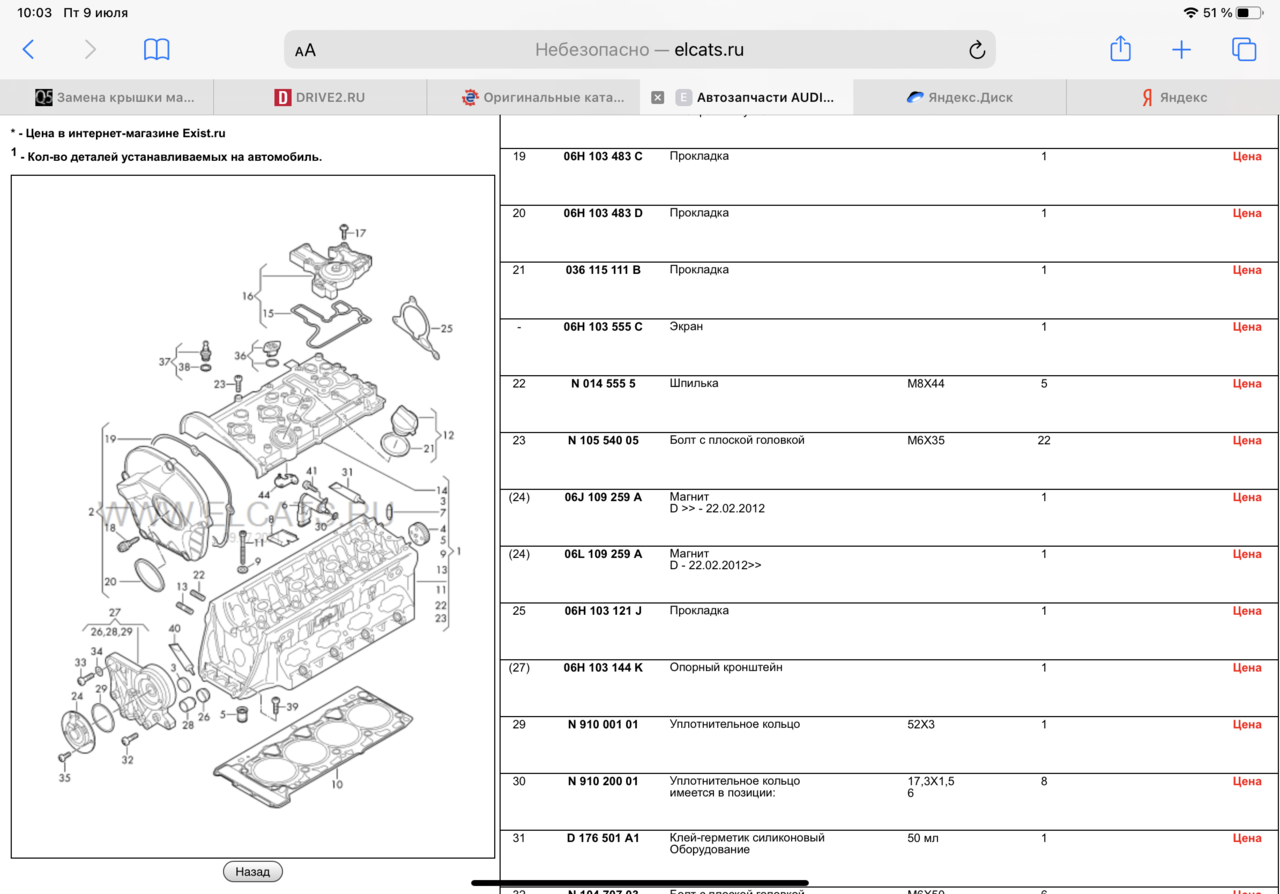Image resolution: width=1280 pixels, height=894 pixels.
Task: Show the tab overview icon
Action: click(1243, 50)
